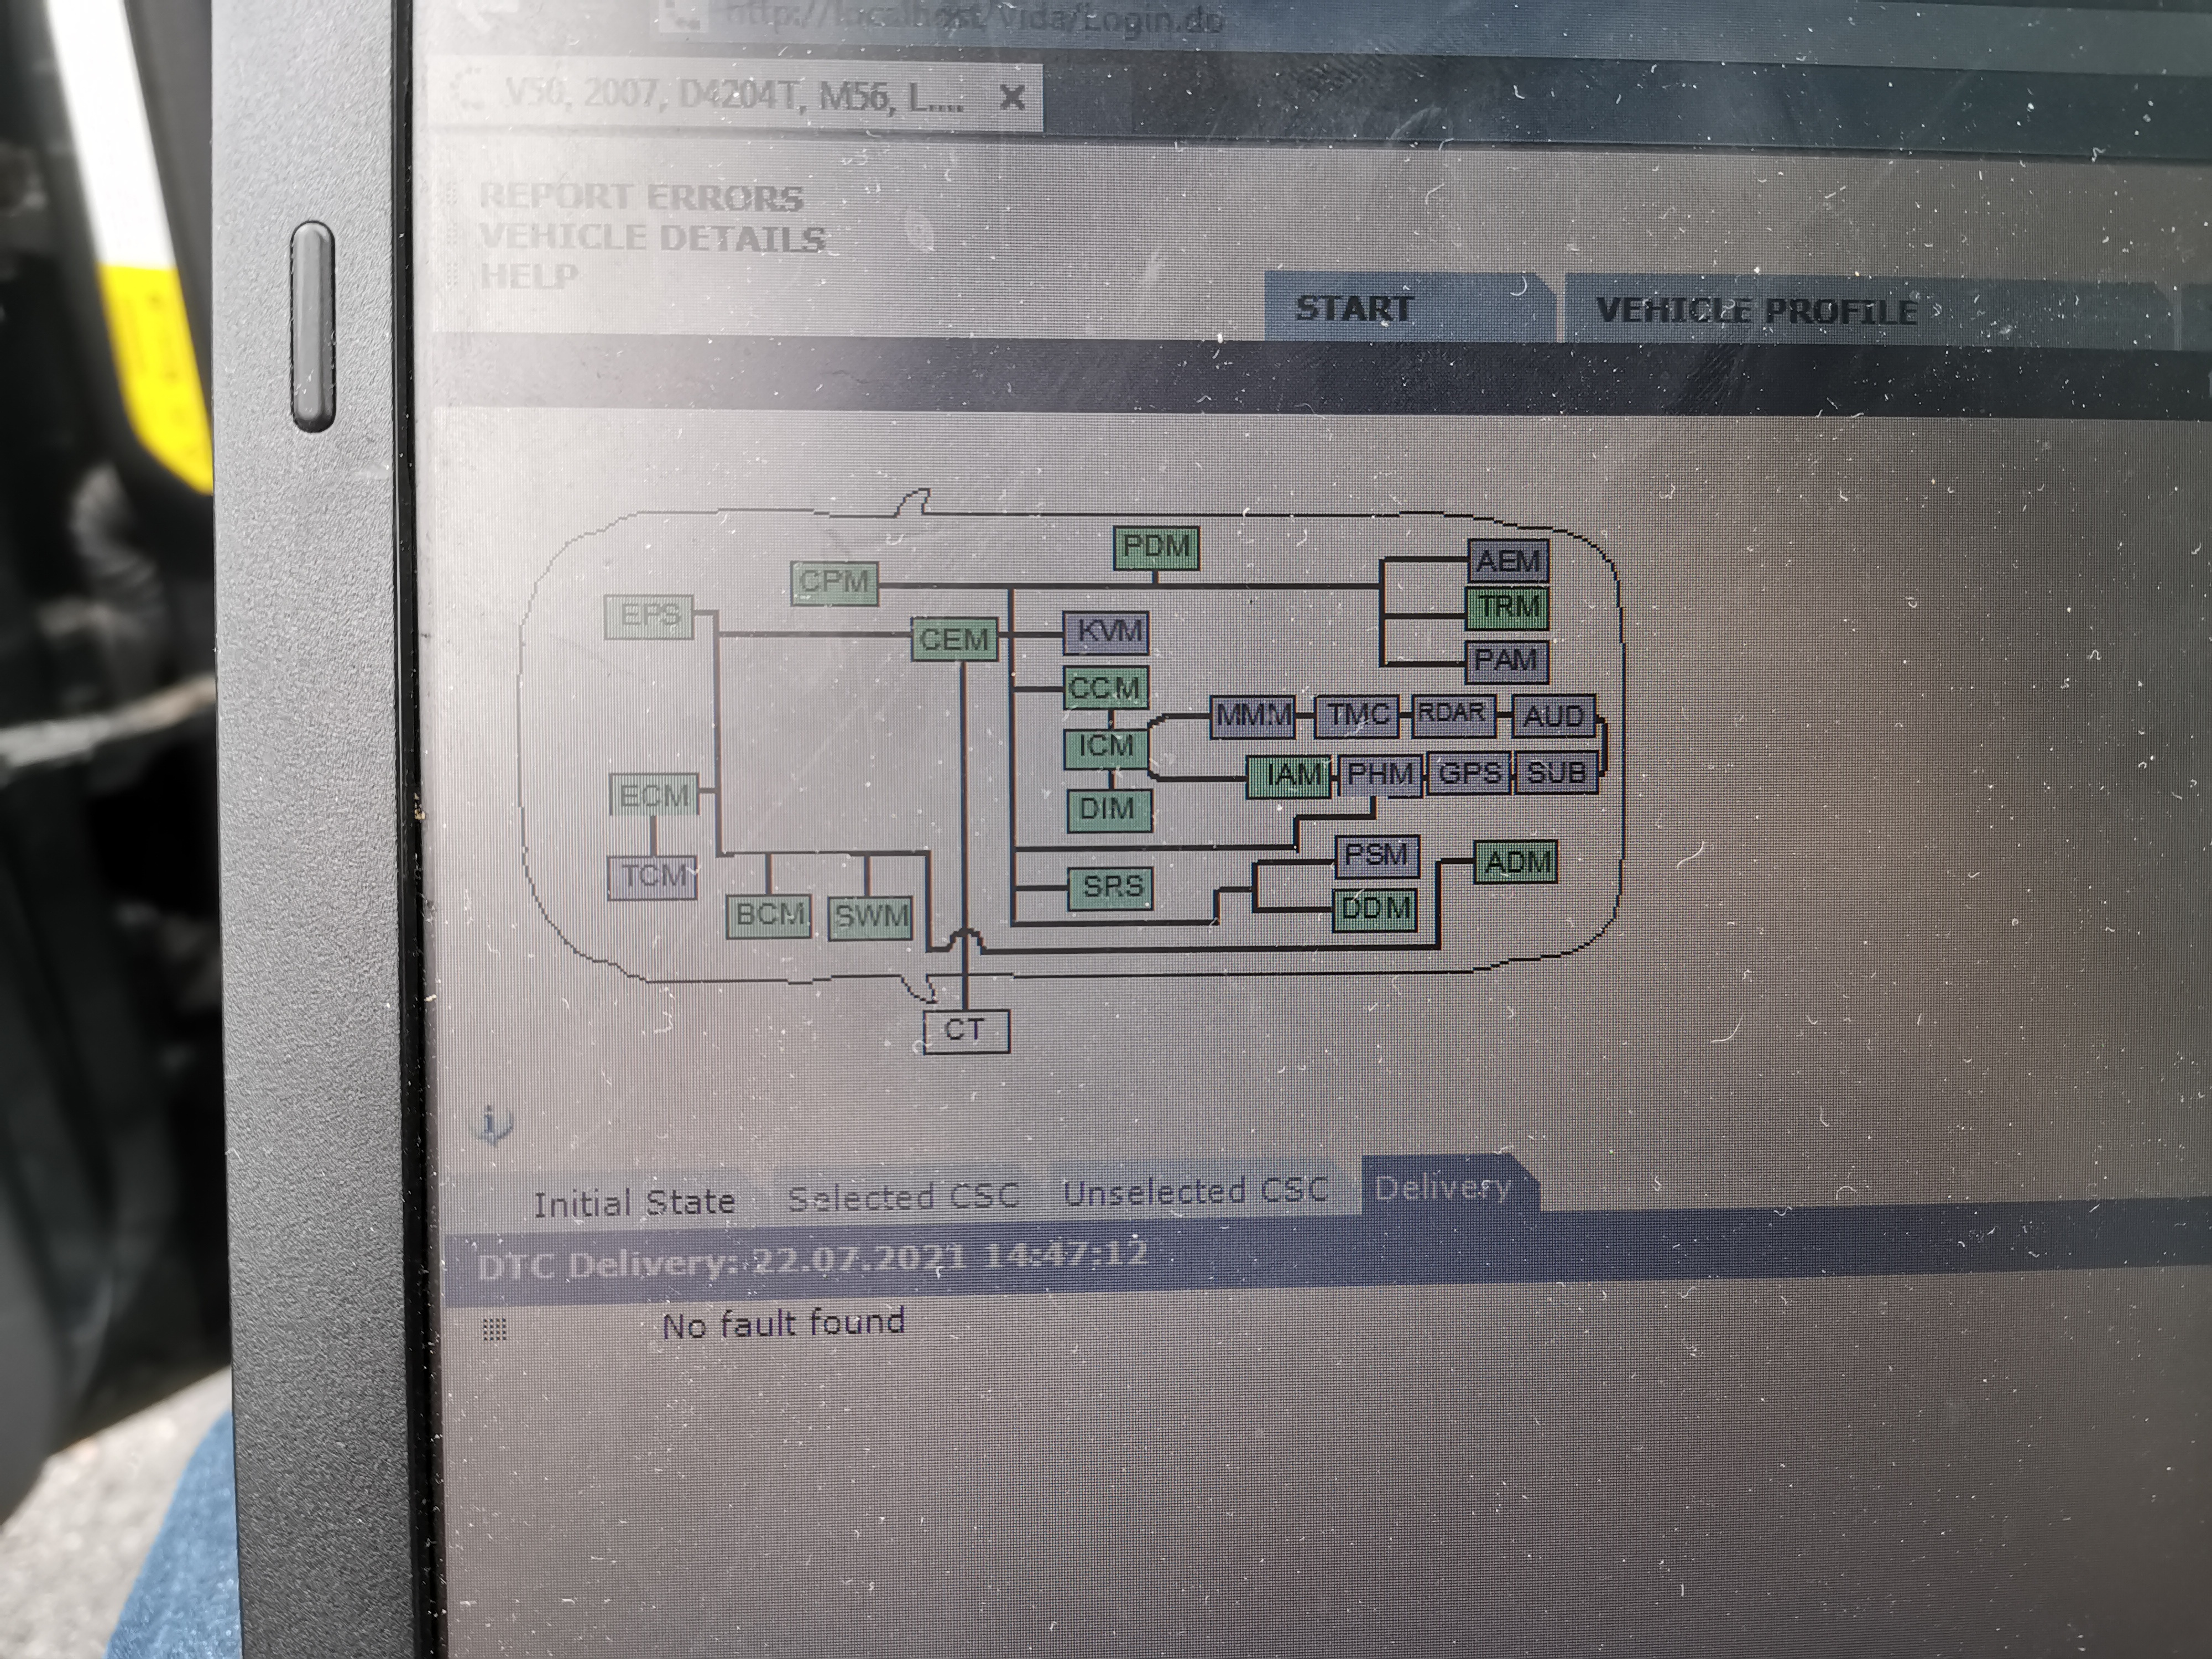Open the Selected CSC tab
2212x1659 pixels.
903,1196
